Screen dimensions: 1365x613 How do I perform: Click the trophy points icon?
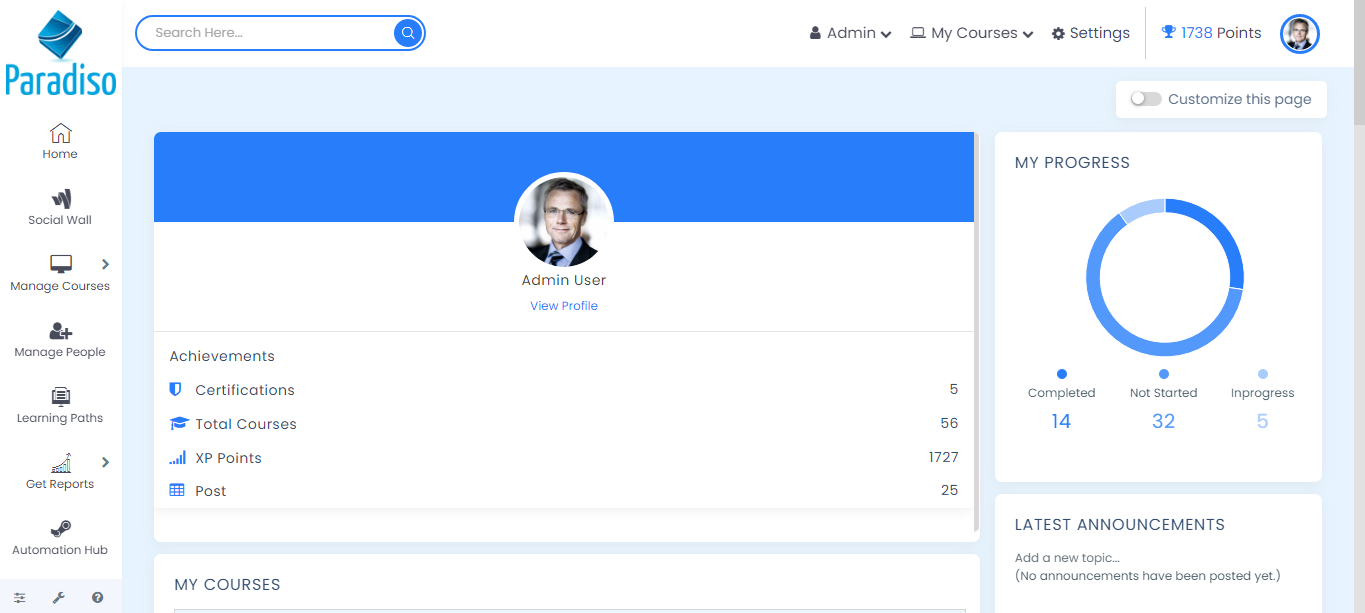point(1168,33)
